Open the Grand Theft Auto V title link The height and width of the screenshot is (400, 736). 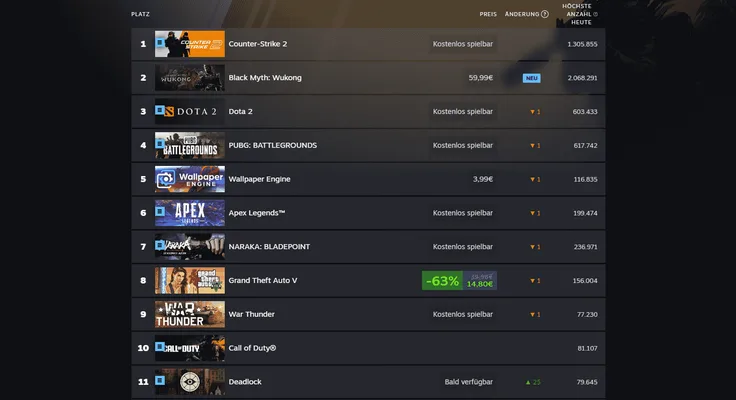click(263, 280)
